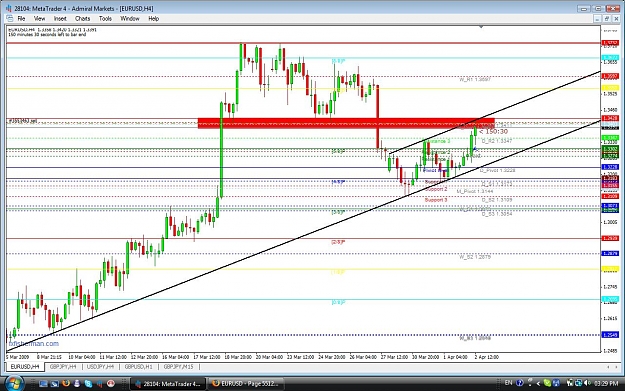This screenshot has height=391, width=625.
Task: Open the Charts menu
Action: point(83,18)
